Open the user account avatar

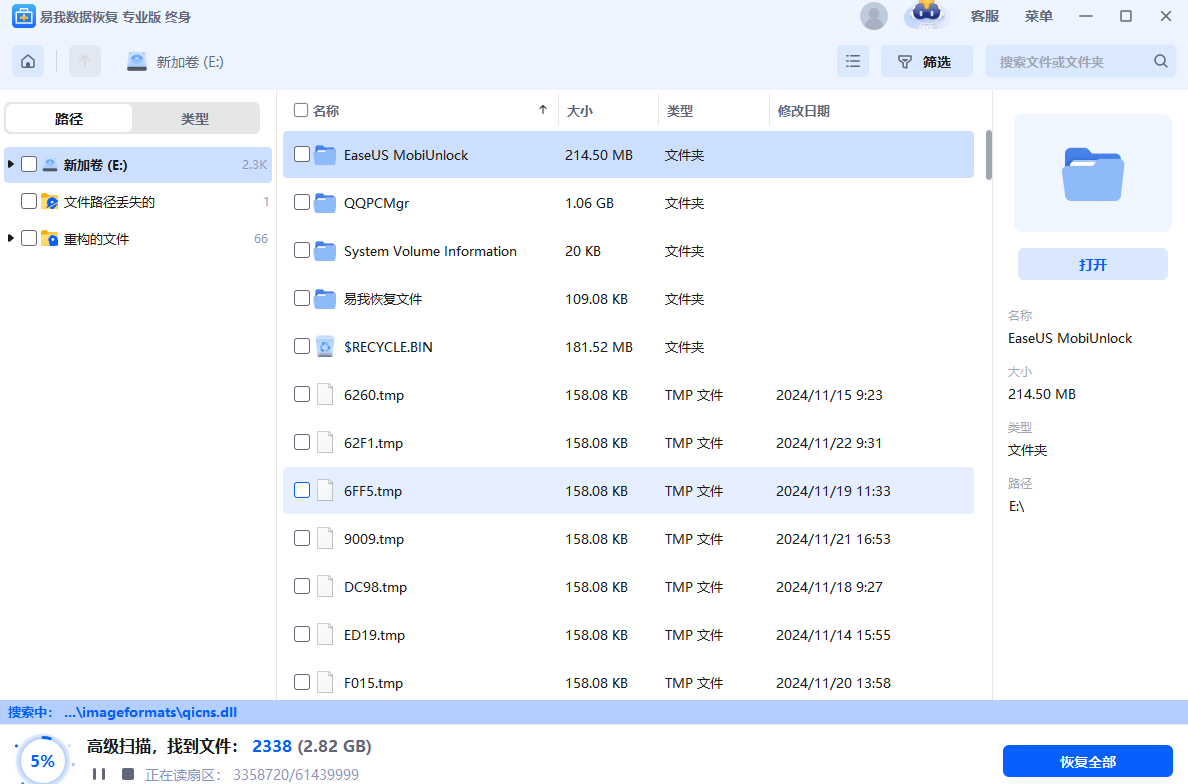pyautogui.click(x=874, y=16)
